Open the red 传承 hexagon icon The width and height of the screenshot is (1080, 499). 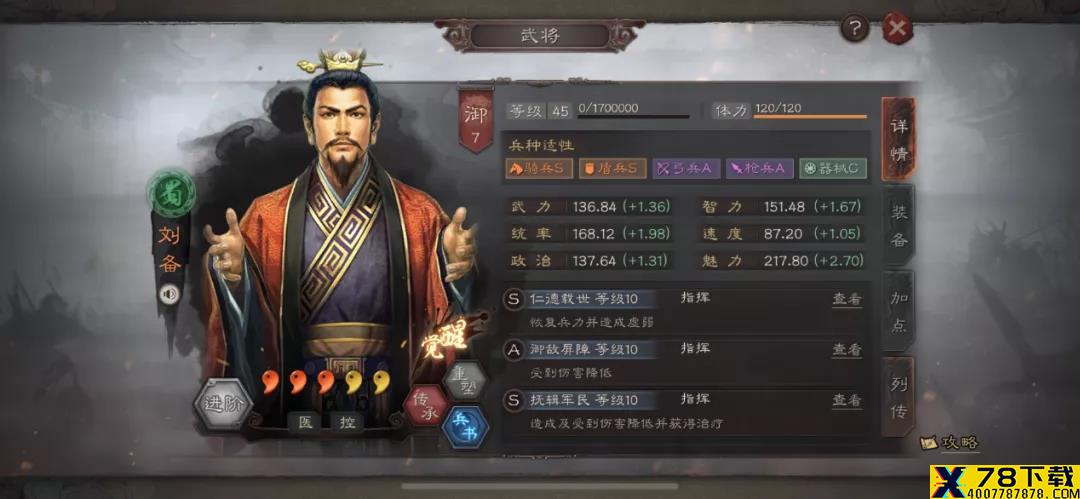click(x=424, y=405)
